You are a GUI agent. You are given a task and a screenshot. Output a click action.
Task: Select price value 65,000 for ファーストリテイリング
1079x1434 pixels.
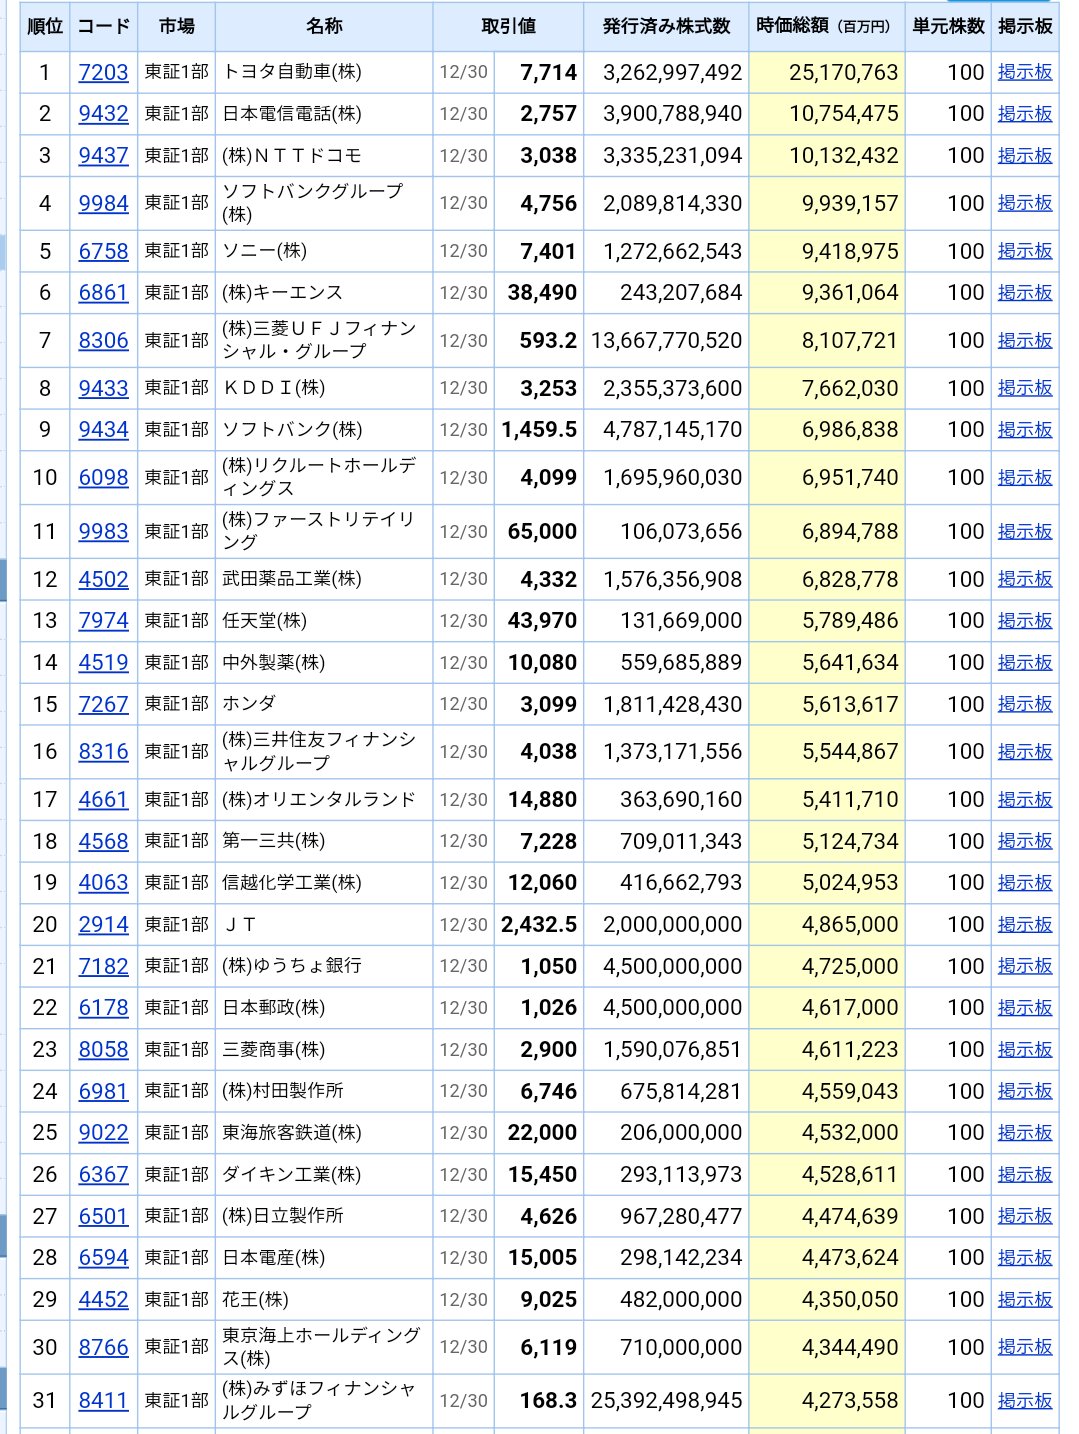point(542,532)
